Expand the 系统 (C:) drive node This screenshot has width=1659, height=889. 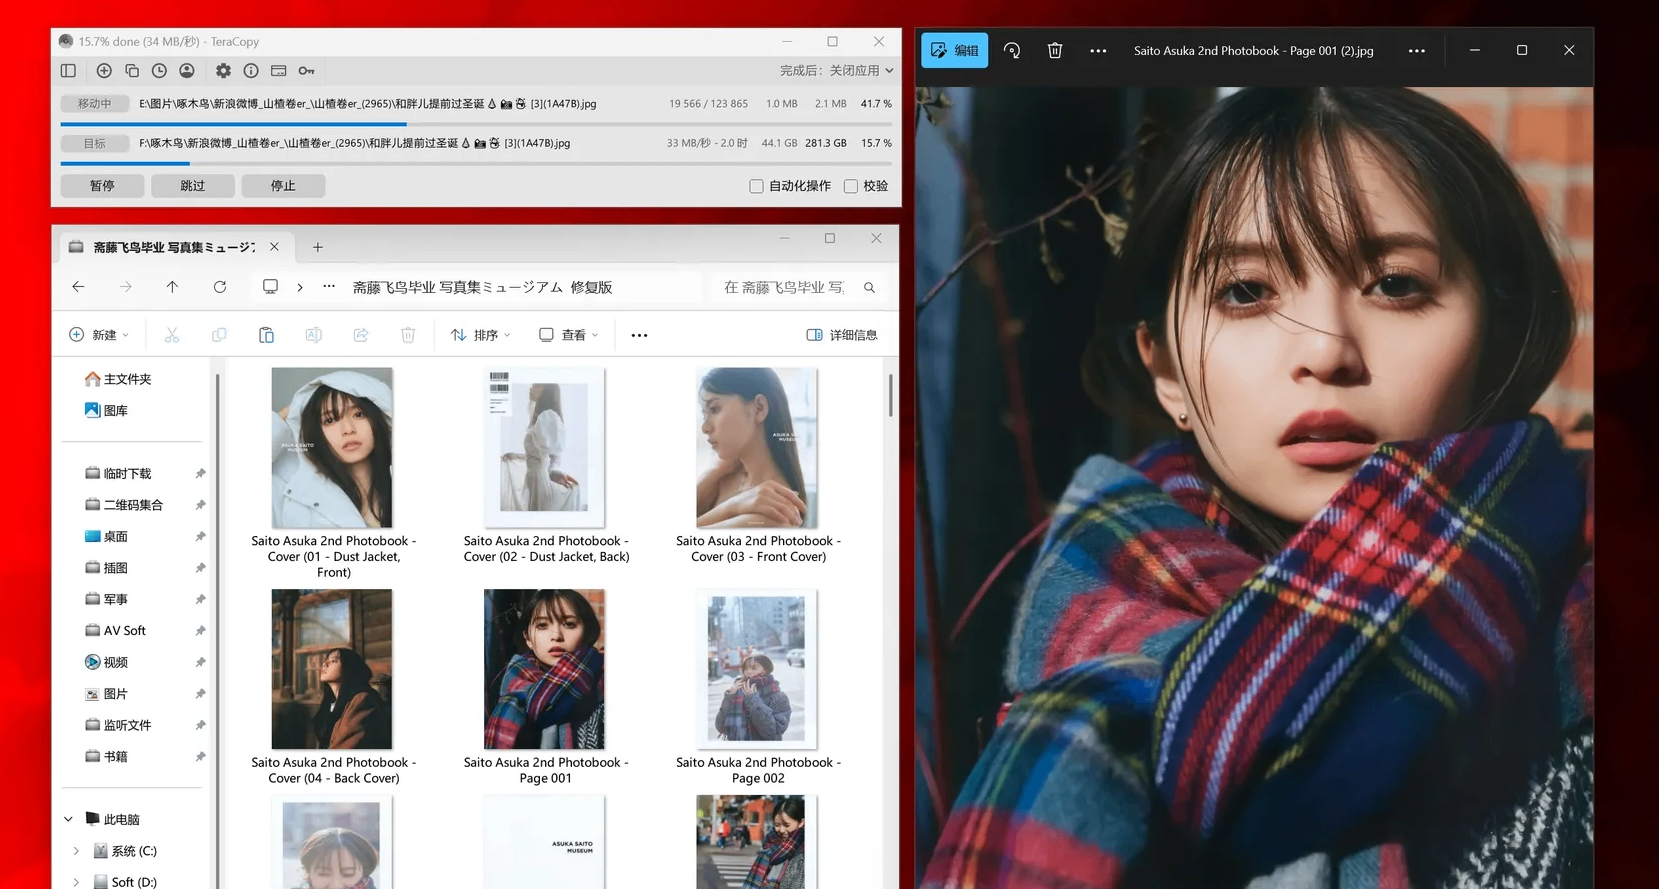click(x=76, y=851)
